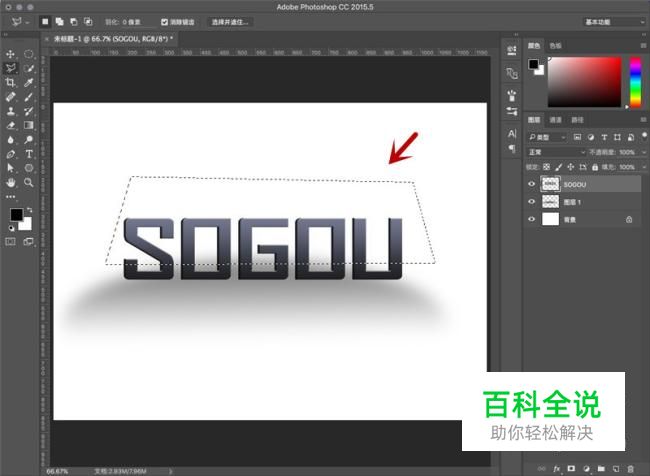650x476 pixels.
Task: Open the Edit Toolbar three-dots menu
Action: pyautogui.click(x=10, y=197)
